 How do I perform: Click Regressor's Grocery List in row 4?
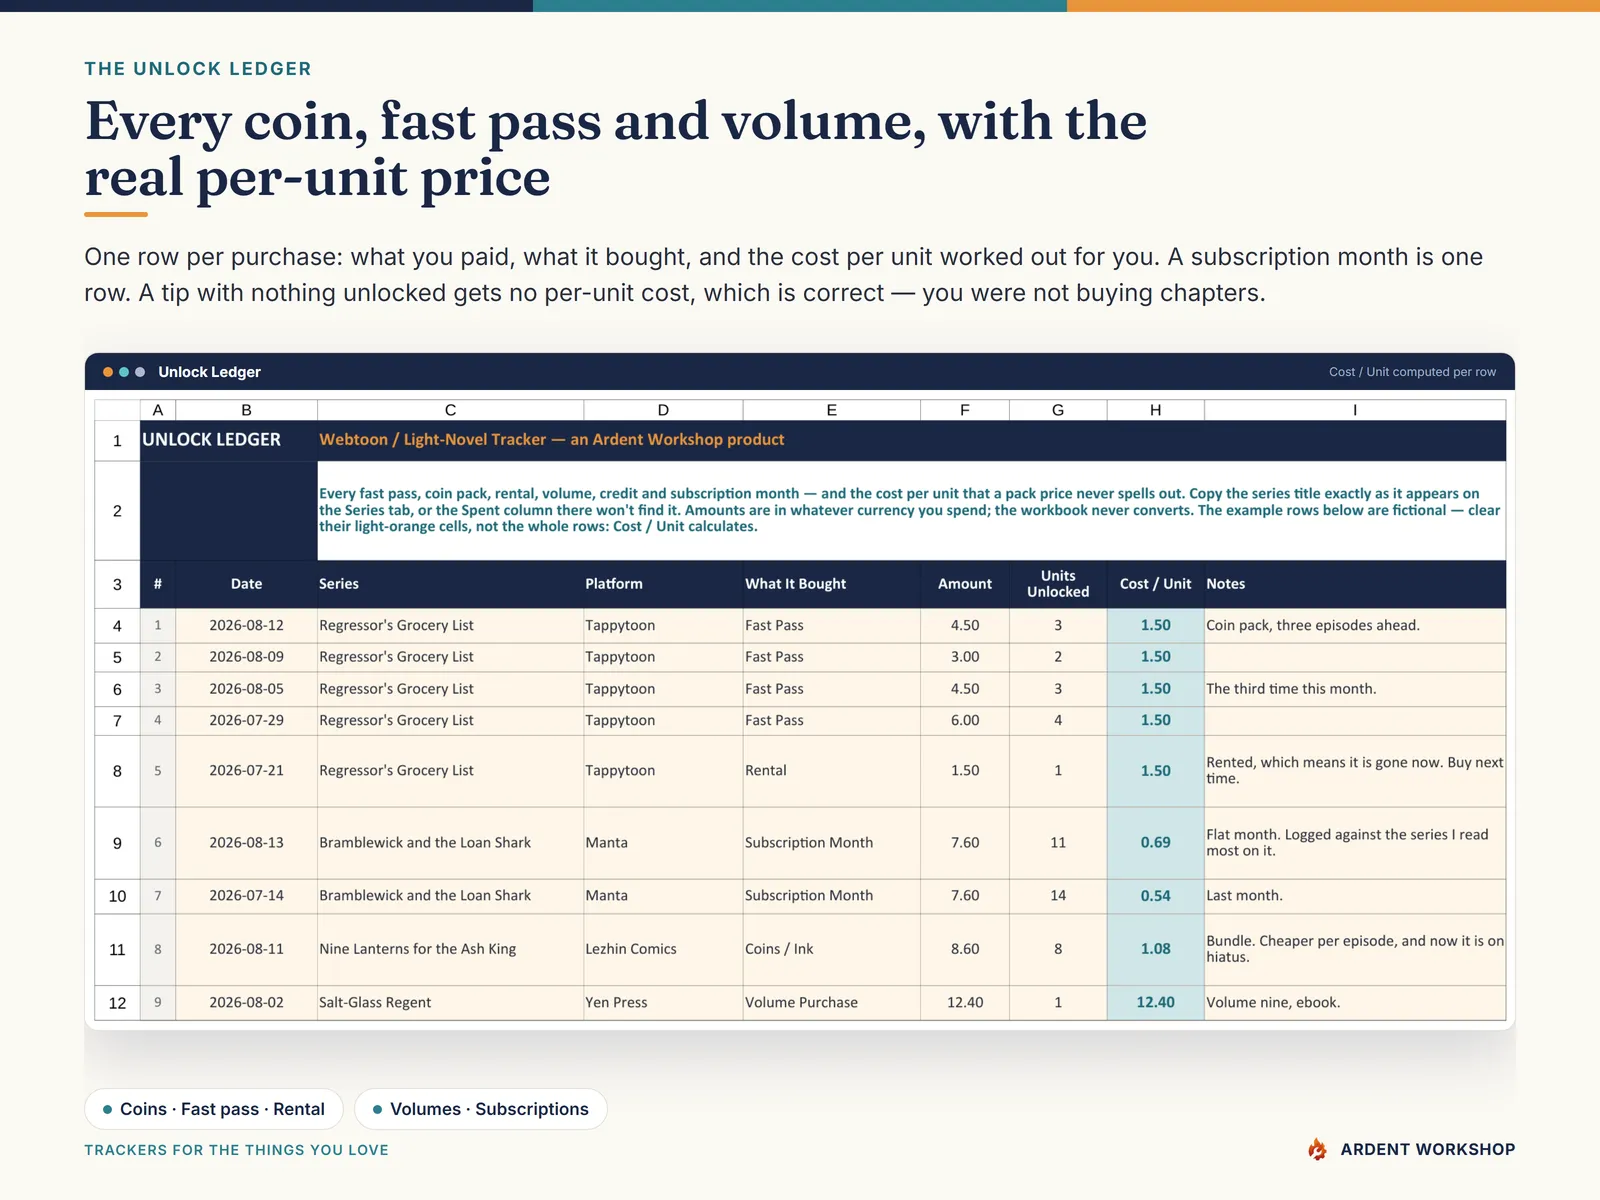[x=450, y=625]
